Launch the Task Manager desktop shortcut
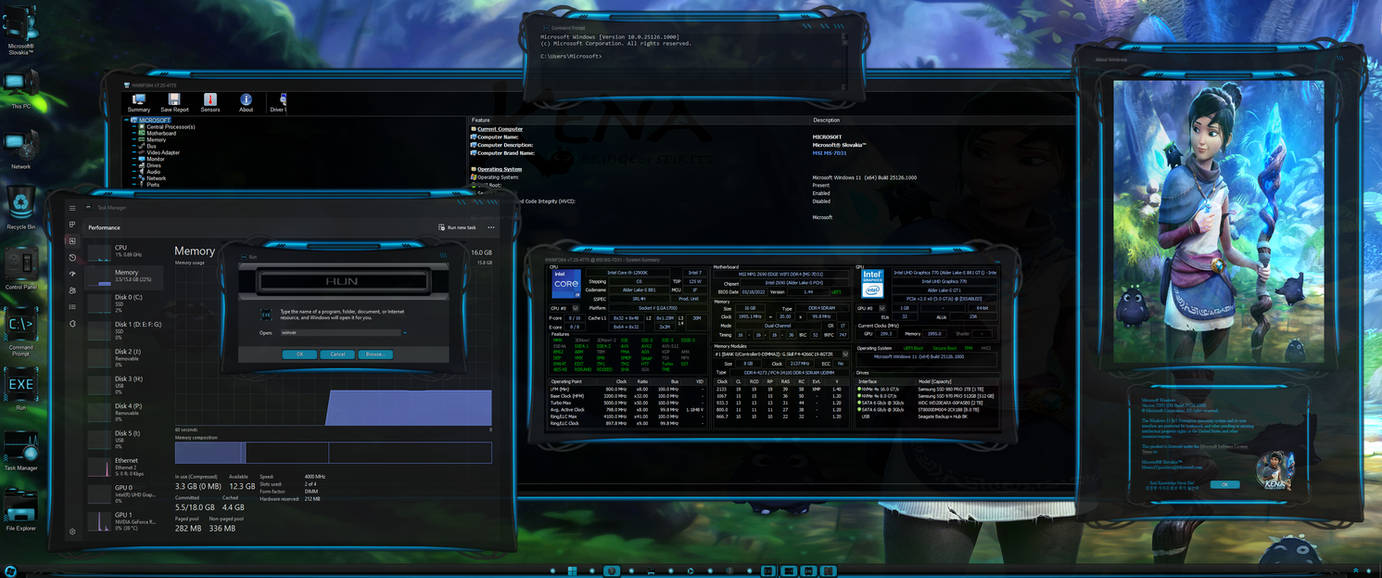This screenshot has height=578, width=1382. click(21, 450)
